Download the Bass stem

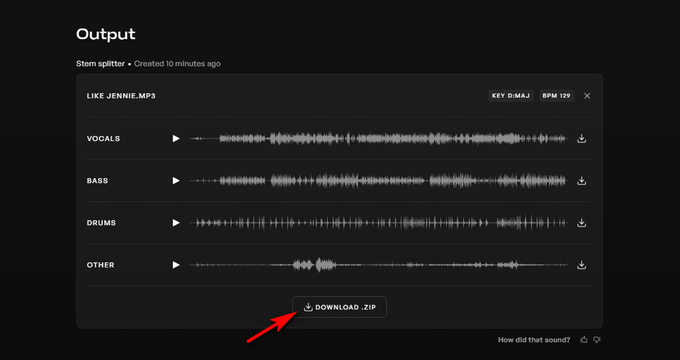click(582, 181)
